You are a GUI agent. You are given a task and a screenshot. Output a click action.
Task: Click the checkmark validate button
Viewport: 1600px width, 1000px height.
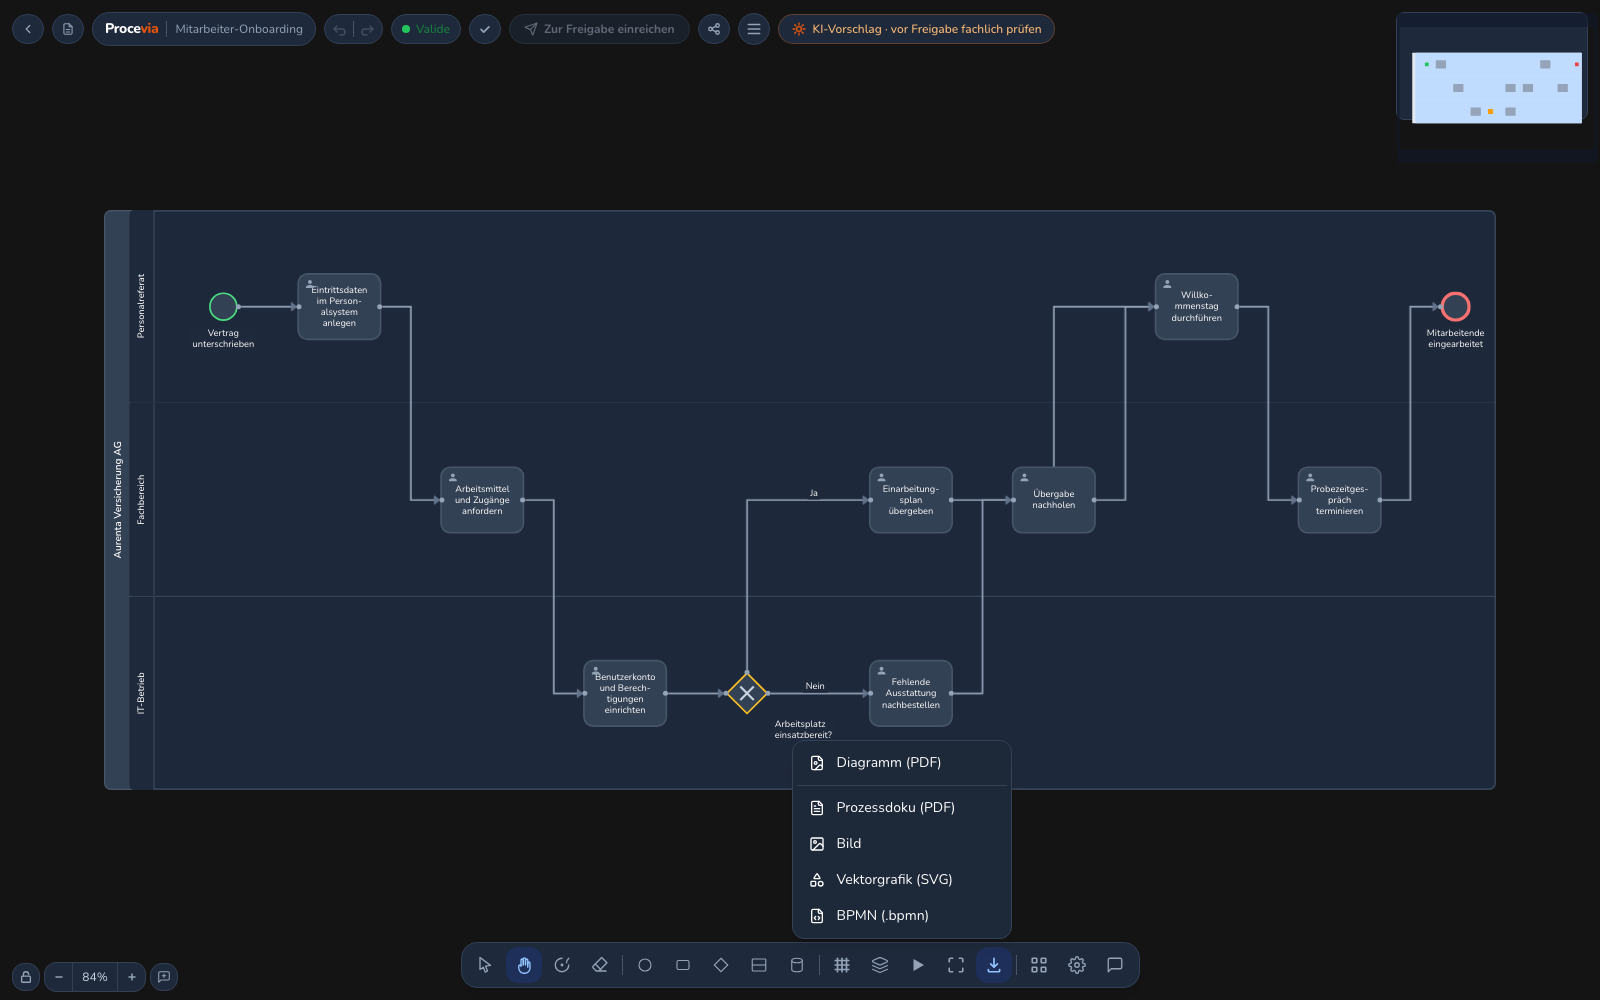coord(485,29)
